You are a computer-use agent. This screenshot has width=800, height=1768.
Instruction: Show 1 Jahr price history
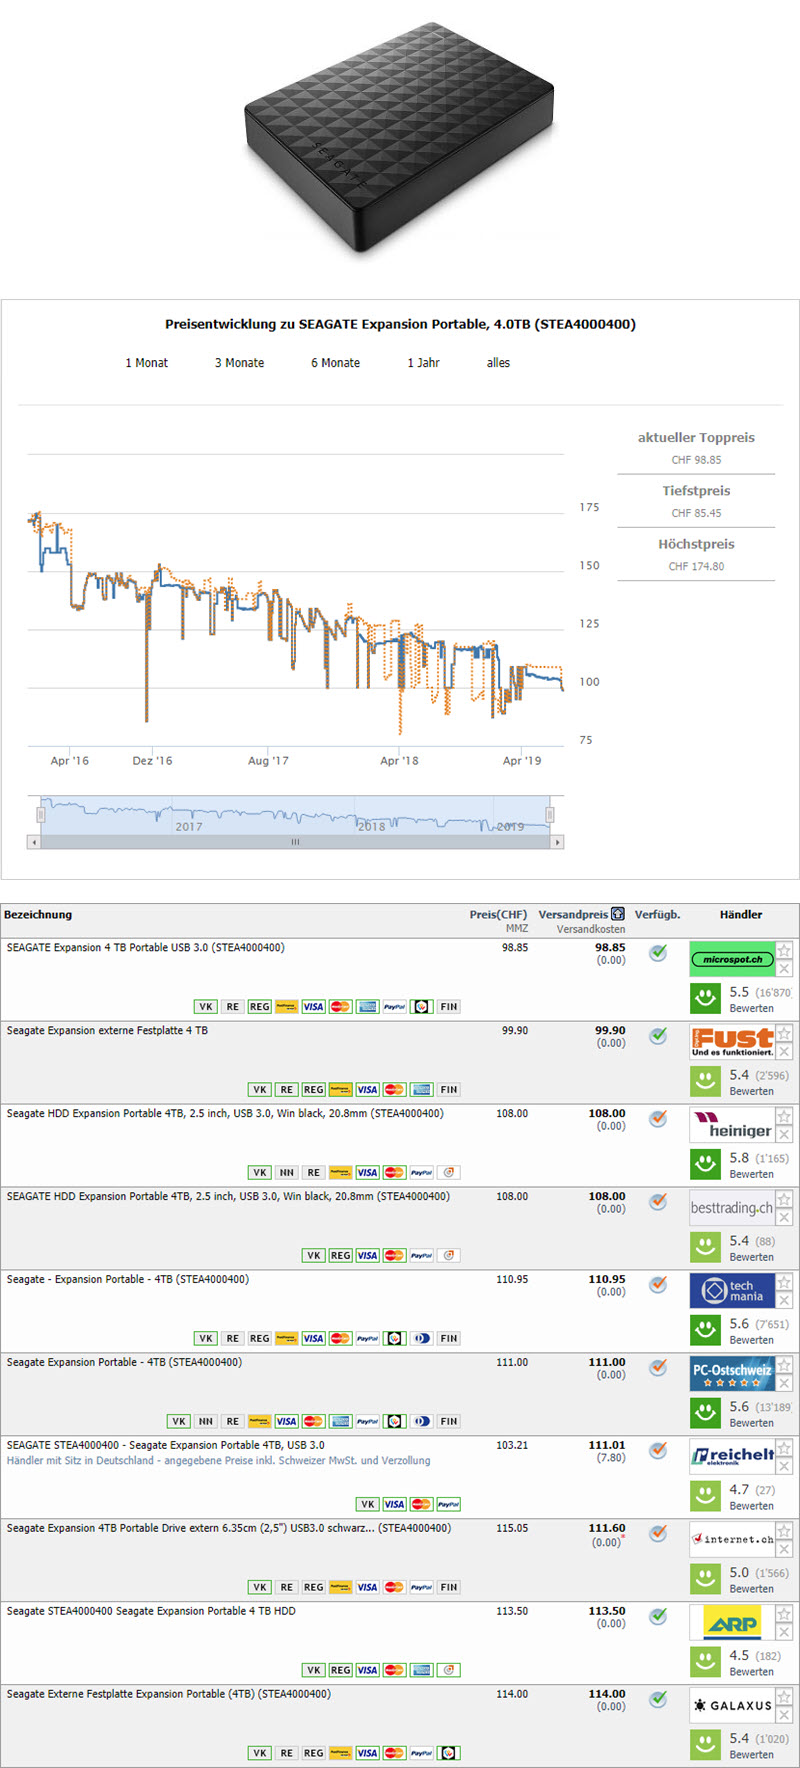[x=423, y=363]
